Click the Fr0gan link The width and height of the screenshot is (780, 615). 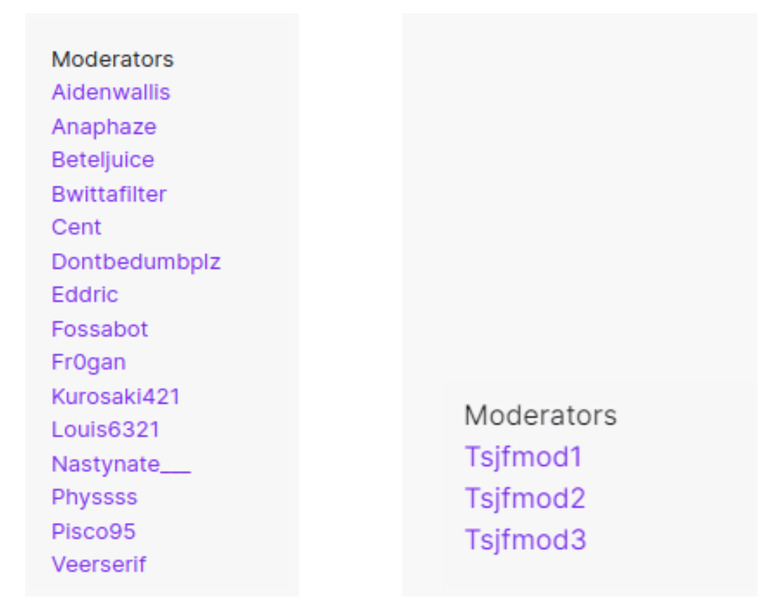click(89, 362)
